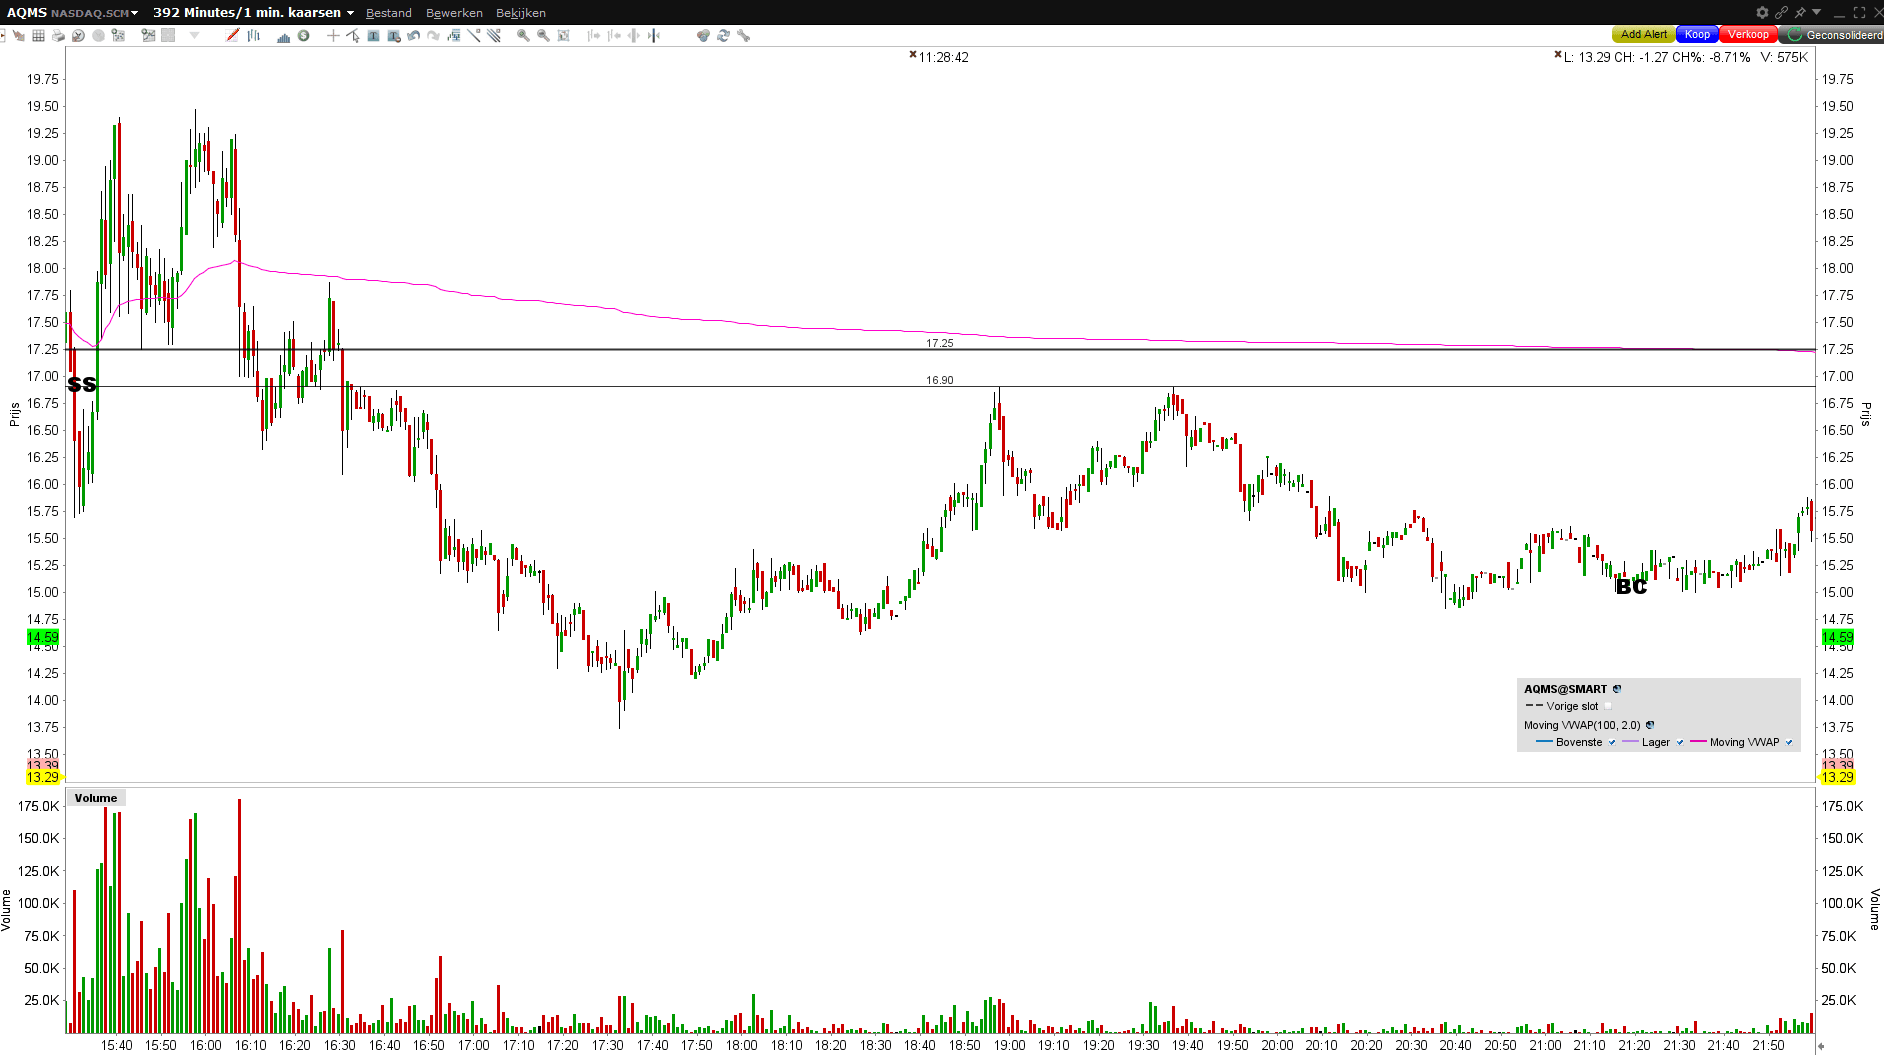Close the L: 13.29 quote readout
Screen dimensions: 1884x1060
(1558, 55)
